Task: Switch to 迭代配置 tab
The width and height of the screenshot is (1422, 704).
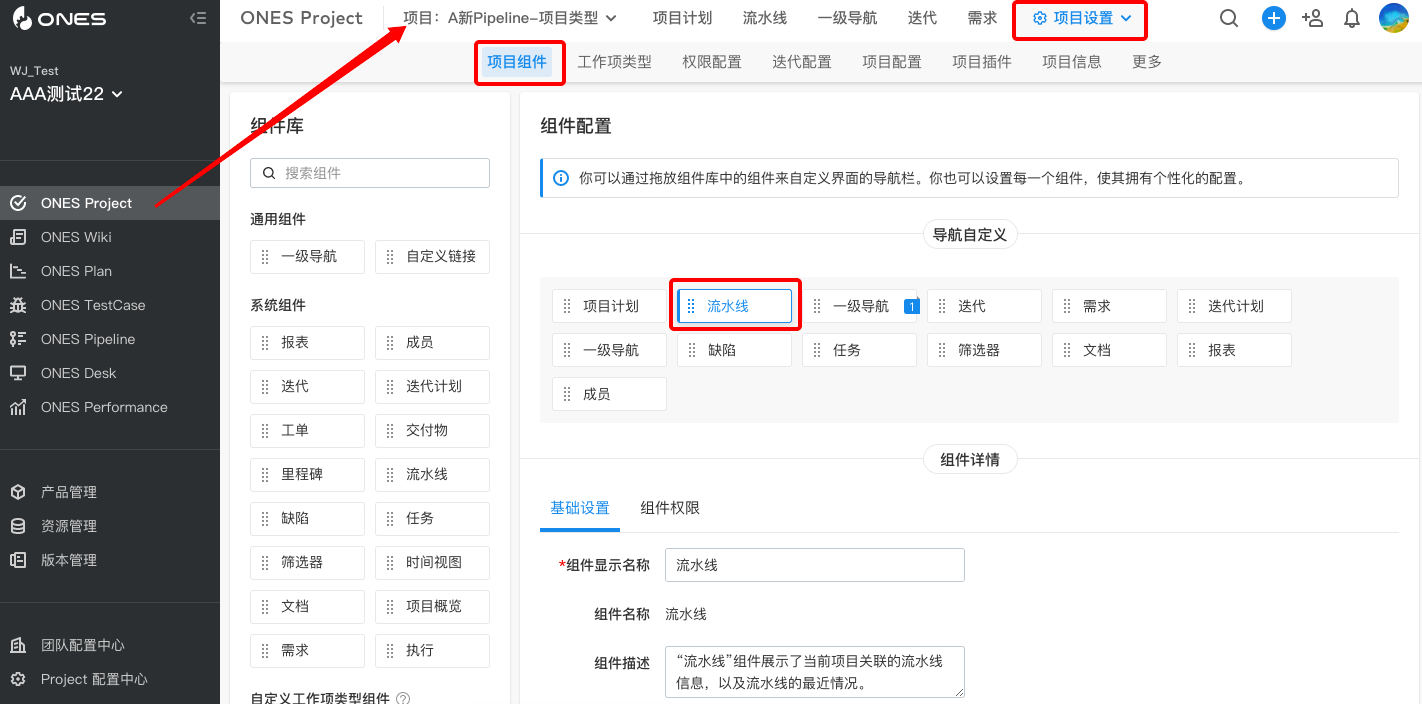Action: (802, 62)
